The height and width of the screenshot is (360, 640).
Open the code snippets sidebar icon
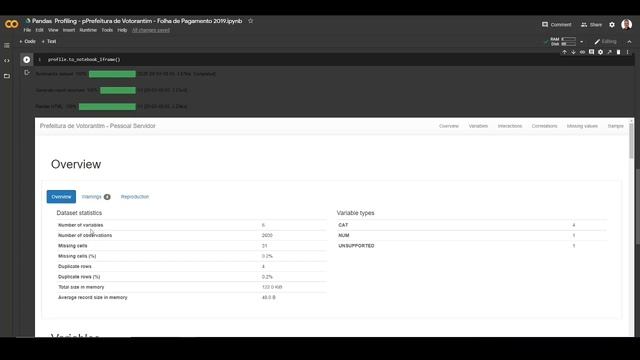[x=7, y=61]
